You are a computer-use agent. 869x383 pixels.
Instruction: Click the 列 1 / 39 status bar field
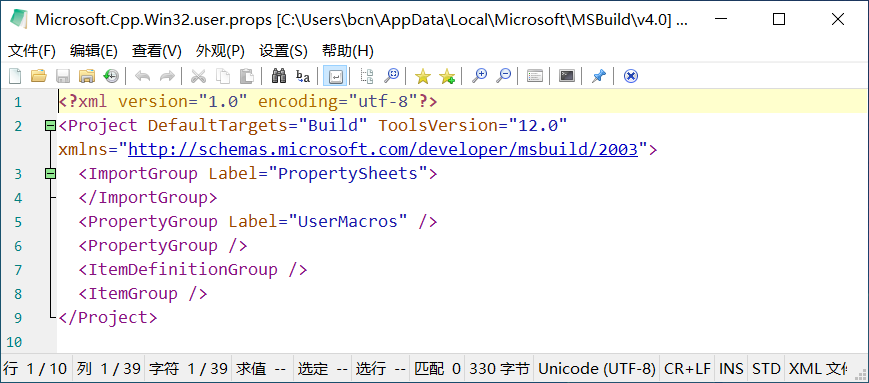point(108,369)
